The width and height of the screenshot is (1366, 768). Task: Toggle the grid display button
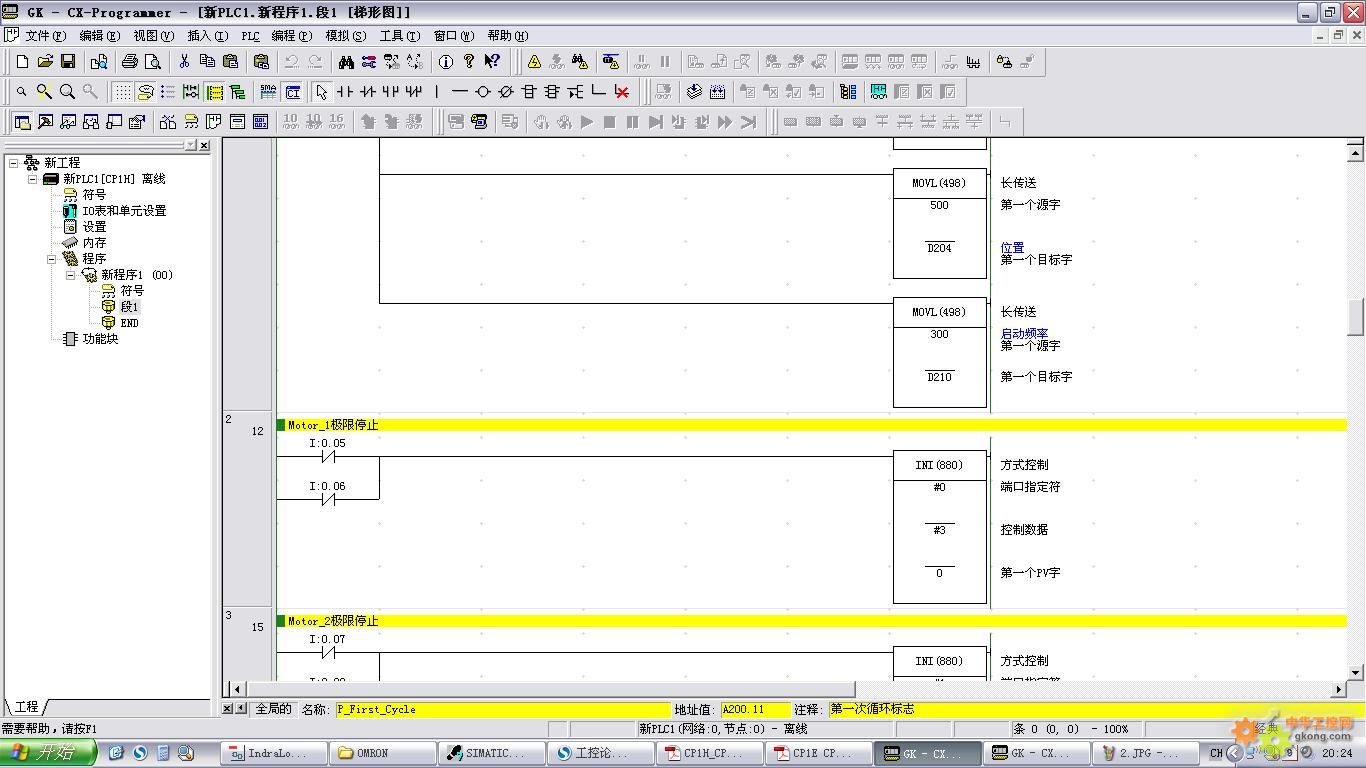122,92
